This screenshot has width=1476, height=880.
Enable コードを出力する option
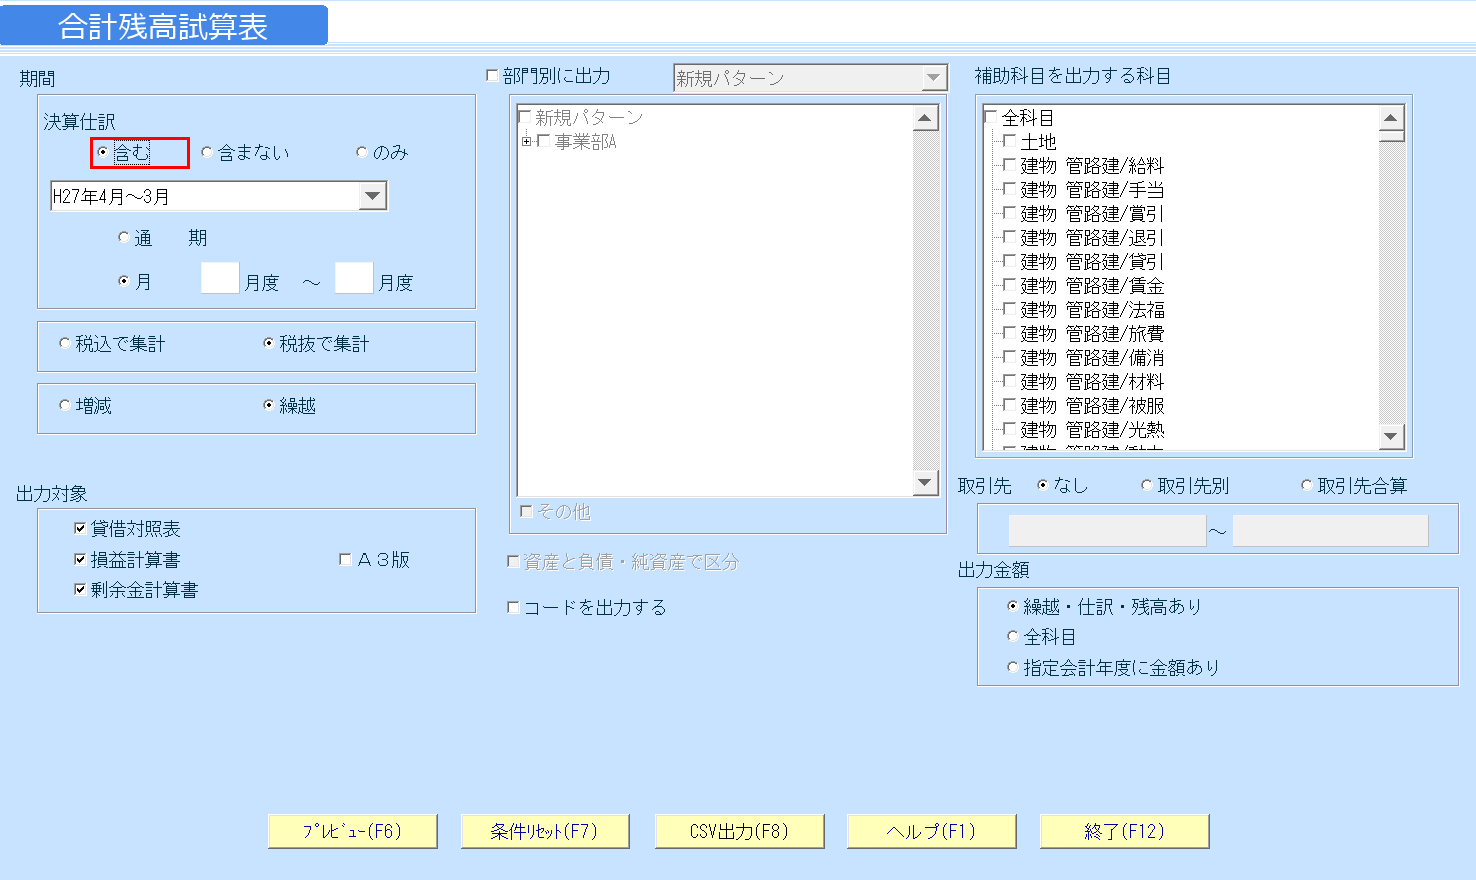(512, 606)
